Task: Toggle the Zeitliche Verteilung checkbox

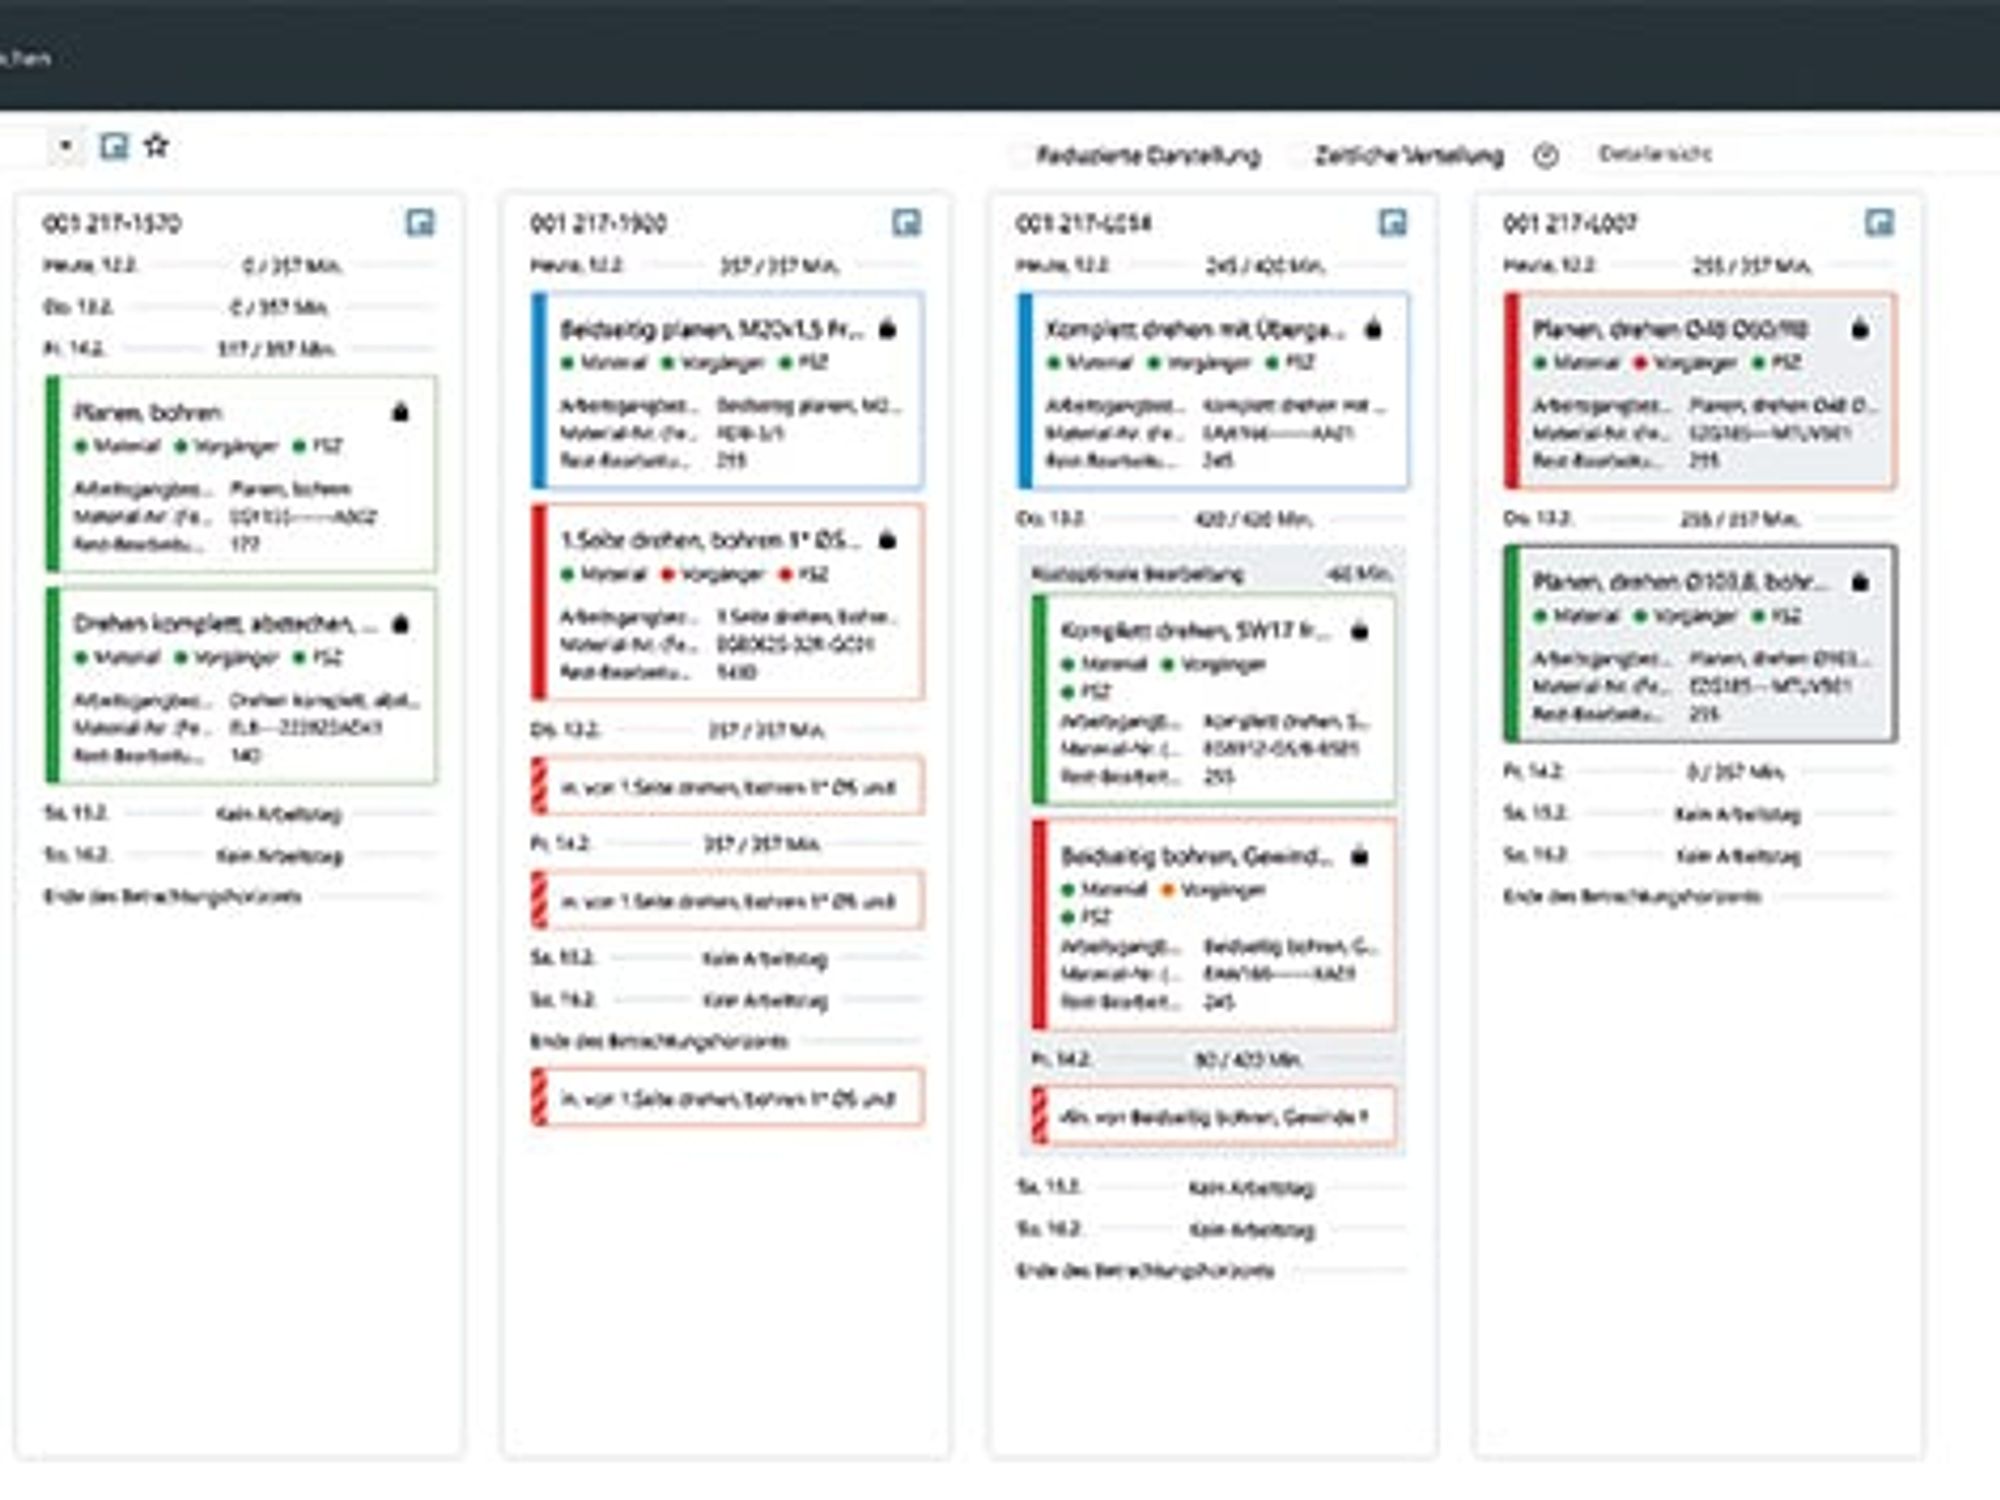Action: [x=1298, y=155]
